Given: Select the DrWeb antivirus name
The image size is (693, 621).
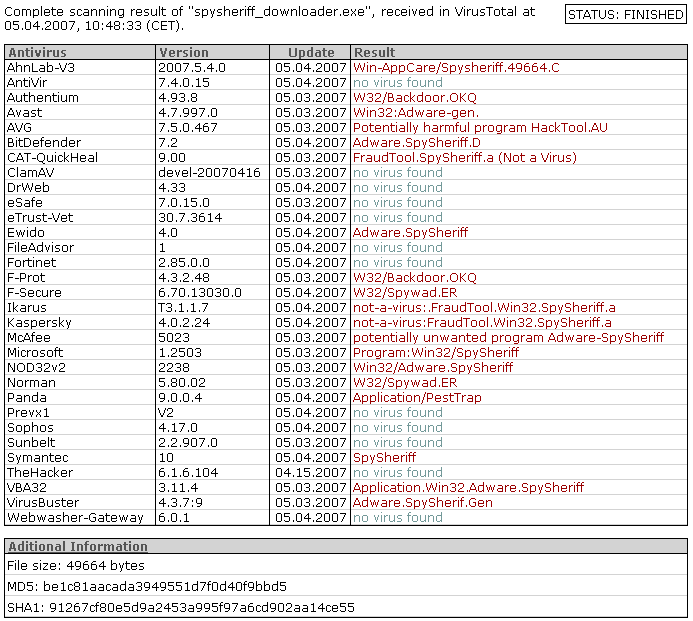Looking at the screenshot, I should pyautogui.click(x=28, y=188).
